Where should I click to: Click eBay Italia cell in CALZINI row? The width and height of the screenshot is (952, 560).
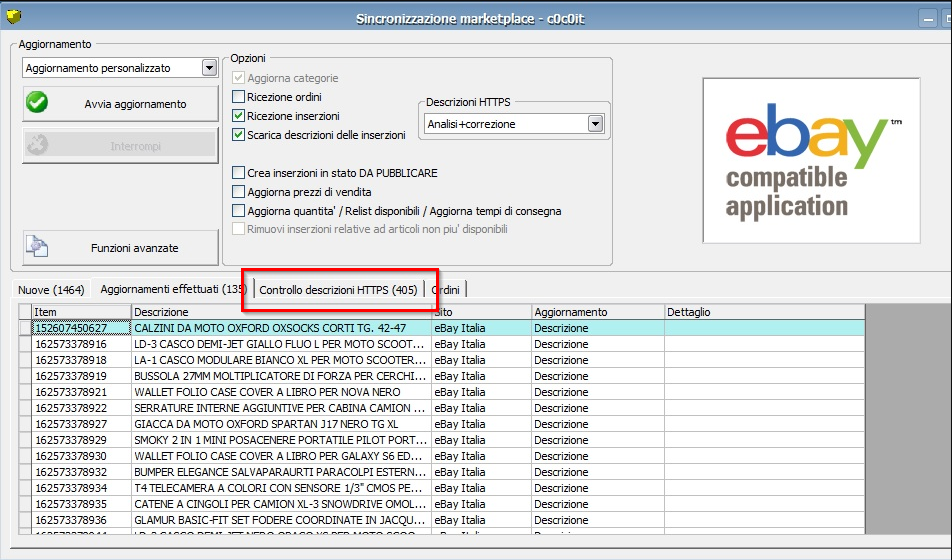(481, 328)
